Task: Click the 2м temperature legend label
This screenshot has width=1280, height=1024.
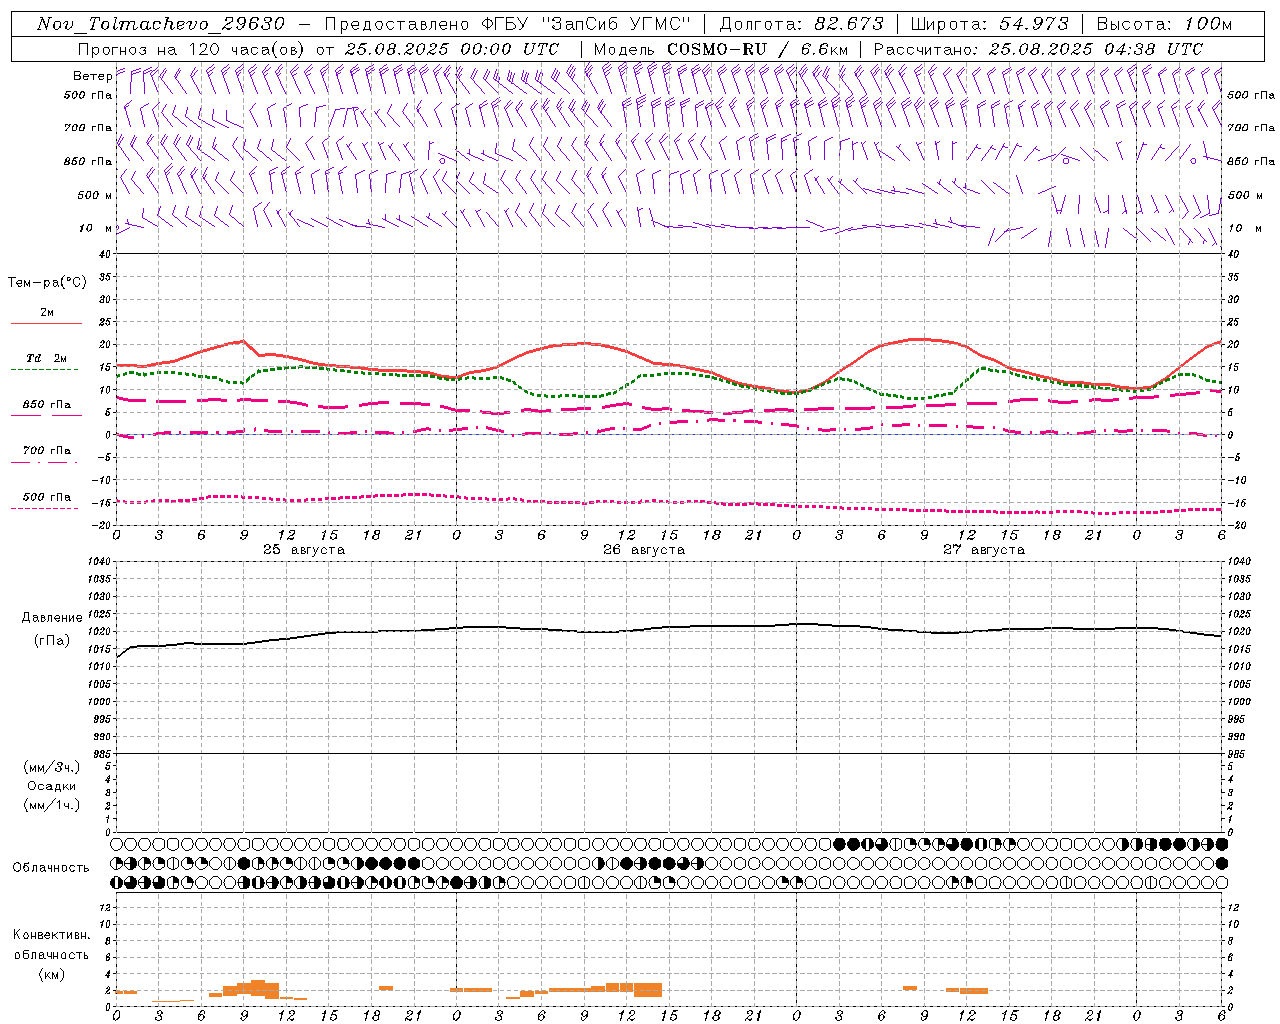Action: coord(47,312)
